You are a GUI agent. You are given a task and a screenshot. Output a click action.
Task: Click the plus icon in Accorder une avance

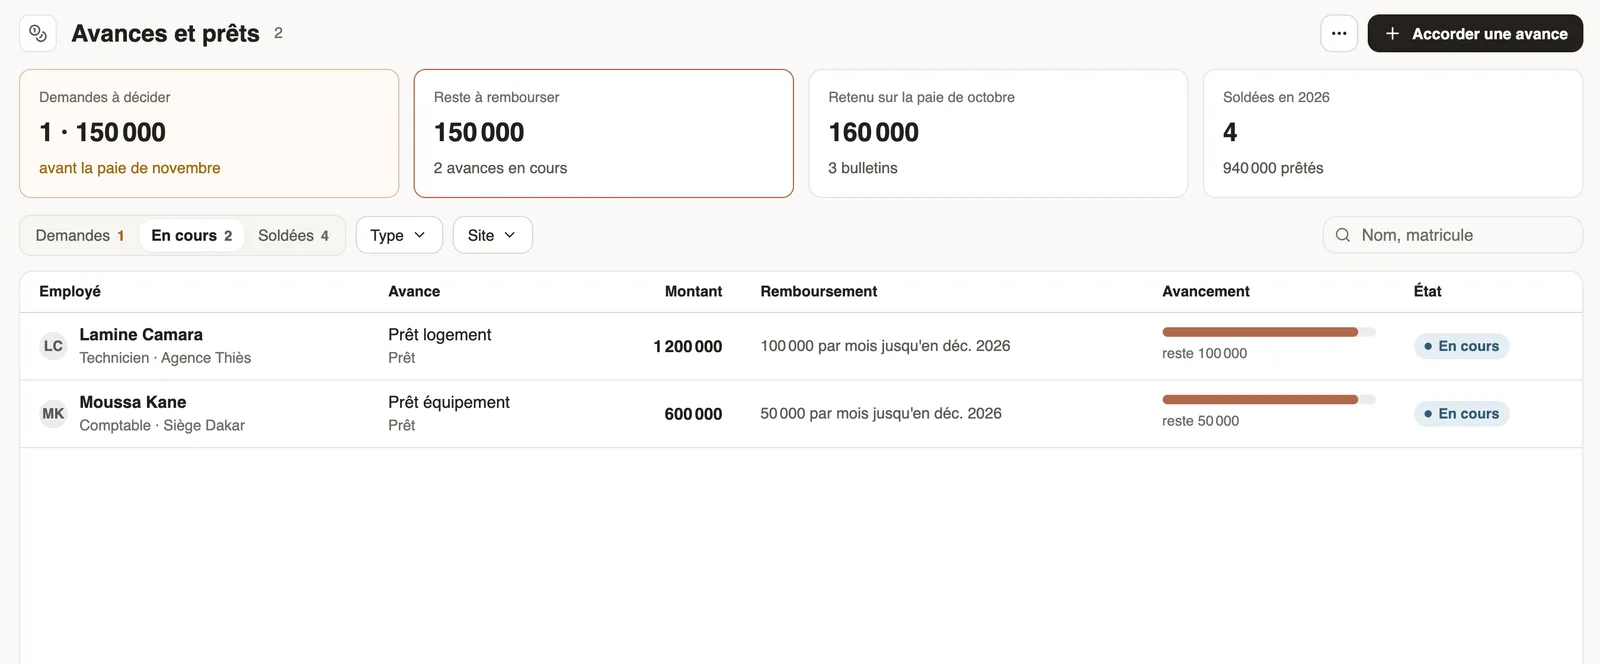click(x=1392, y=33)
